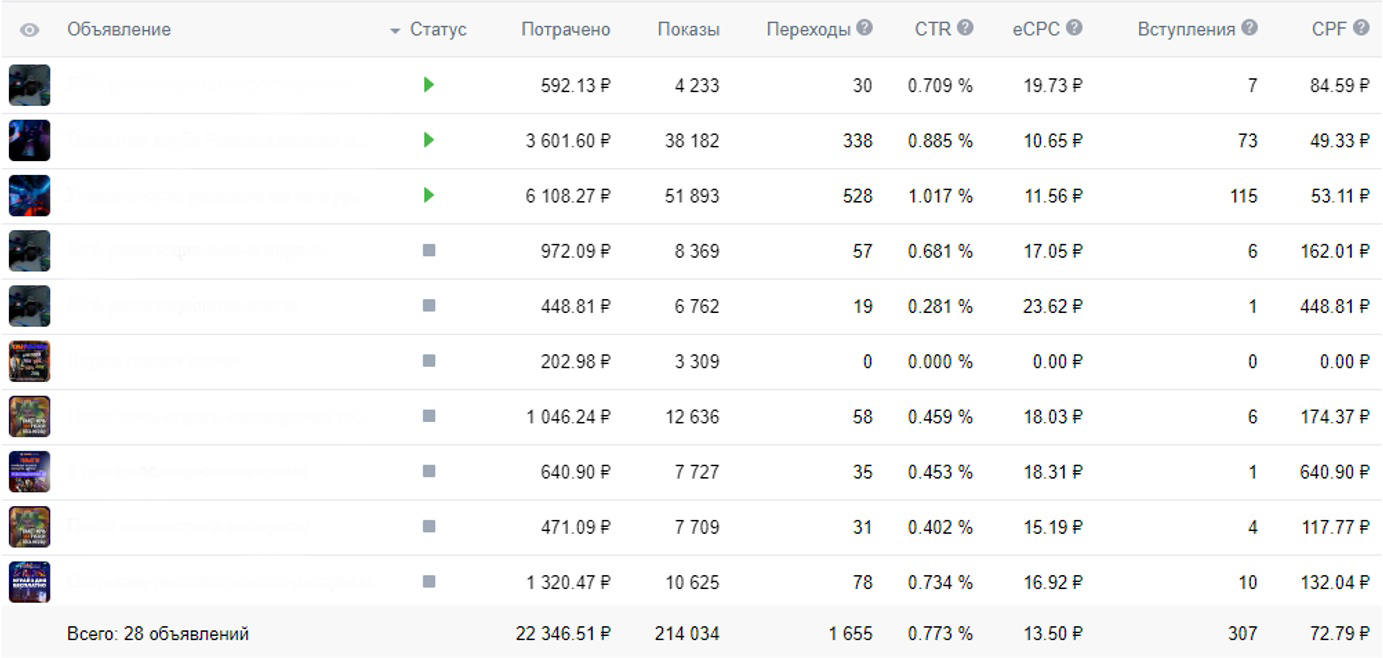Sort table by the Потрачено column
Screen dimensions: 1383x658
[x=565, y=30]
